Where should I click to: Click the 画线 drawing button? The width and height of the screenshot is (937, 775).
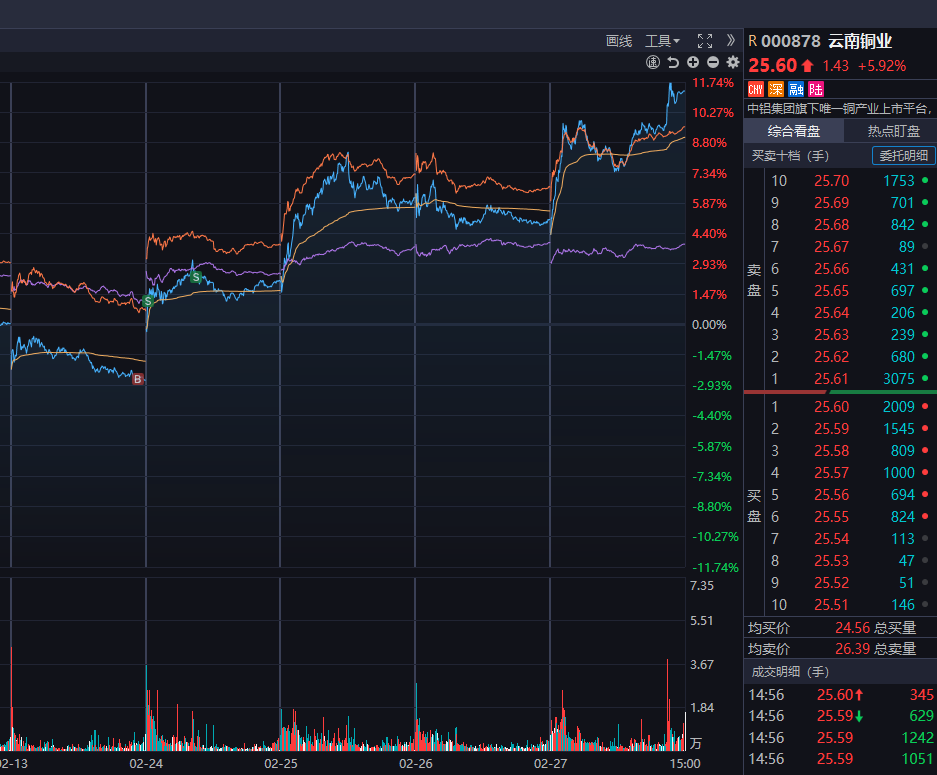pos(619,41)
